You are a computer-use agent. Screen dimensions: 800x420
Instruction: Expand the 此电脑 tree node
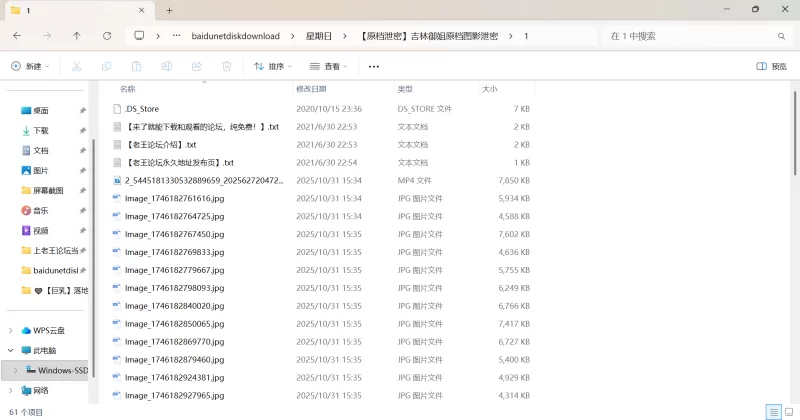(x=11, y=350)
